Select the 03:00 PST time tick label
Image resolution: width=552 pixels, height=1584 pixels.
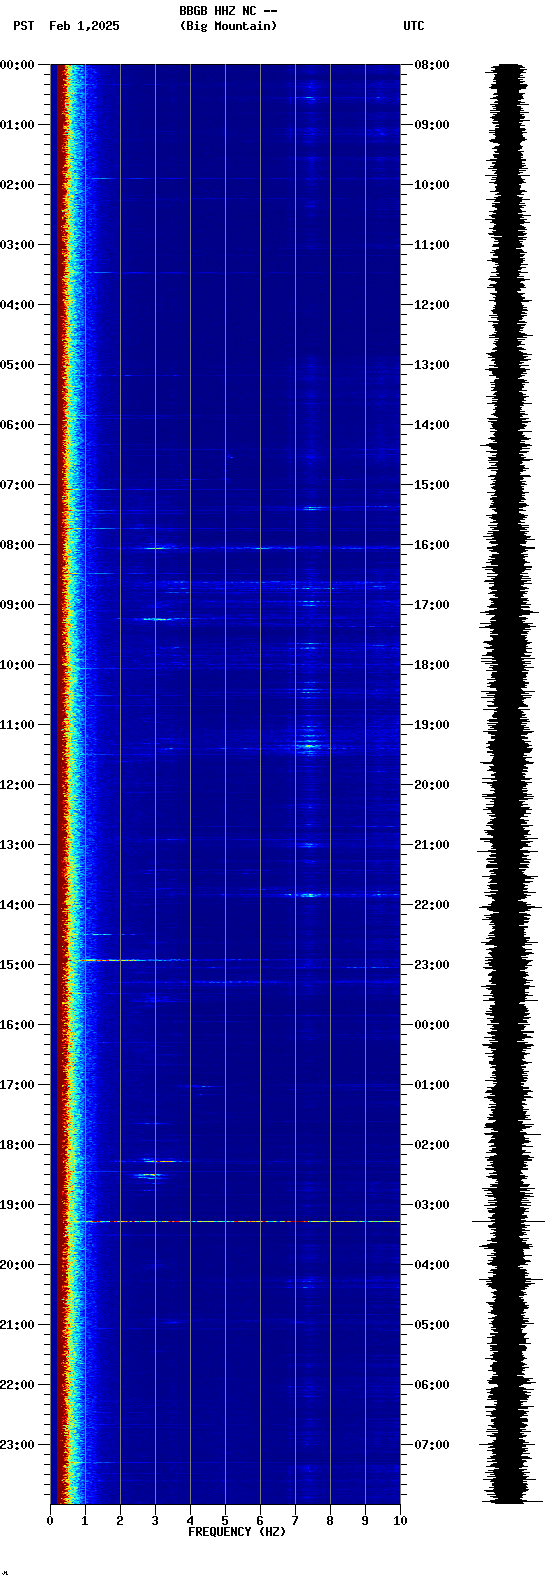(x=17, y=245)
